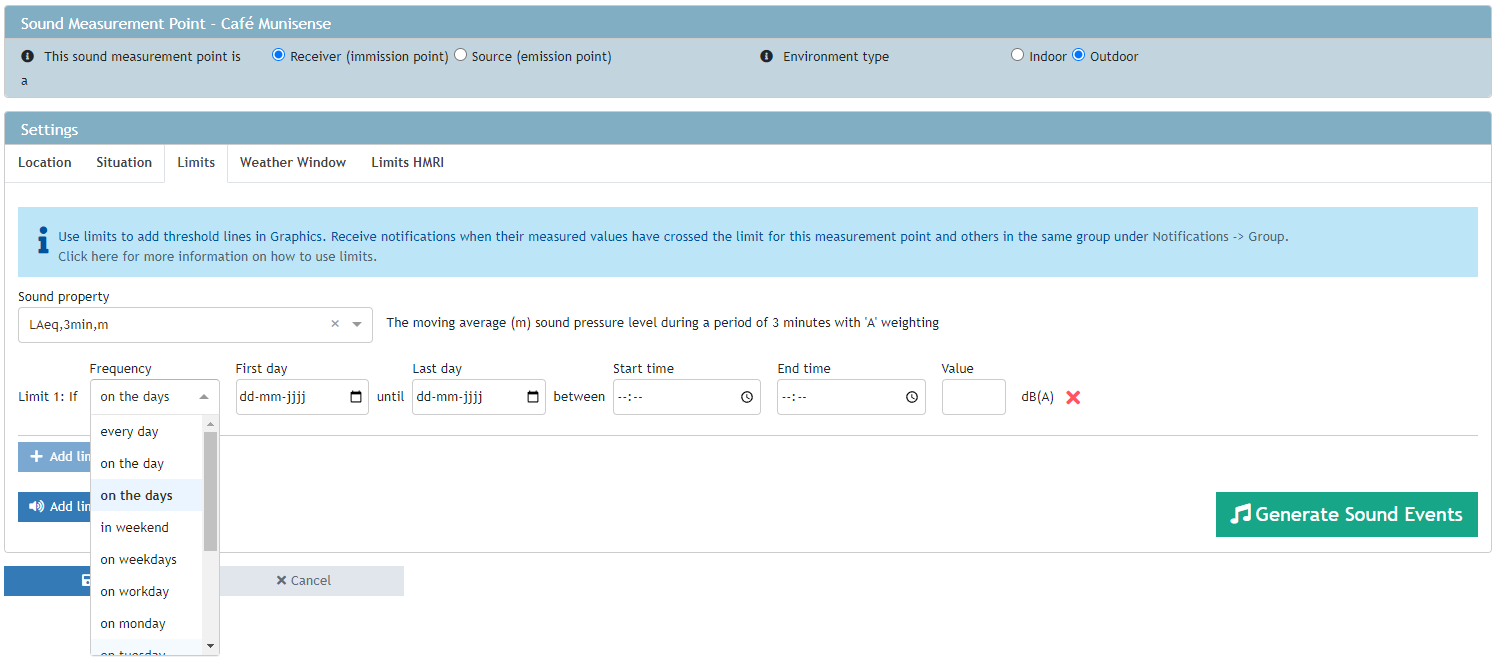
Task: Select Source (emission point) radio button
Action: tap(460, 56)
